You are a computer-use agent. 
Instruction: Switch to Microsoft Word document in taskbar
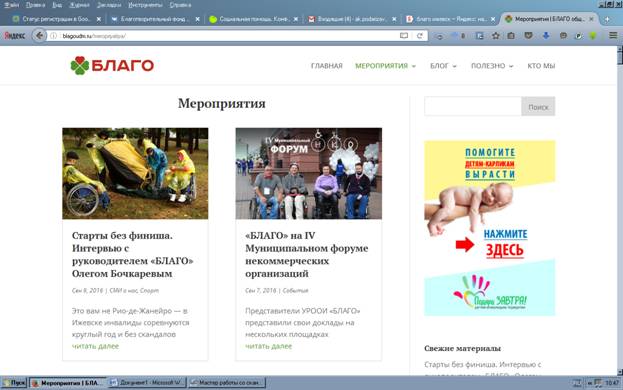click(146, 383)
